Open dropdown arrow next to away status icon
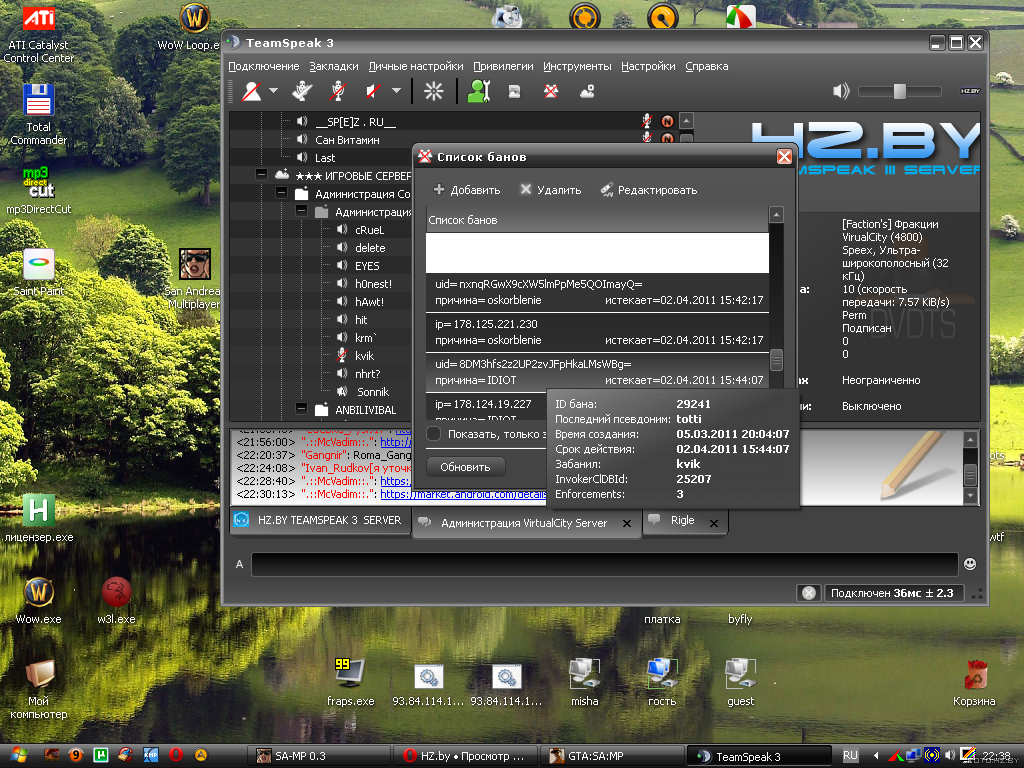The width and height of the screenshot is (1024, 768). 274,92
